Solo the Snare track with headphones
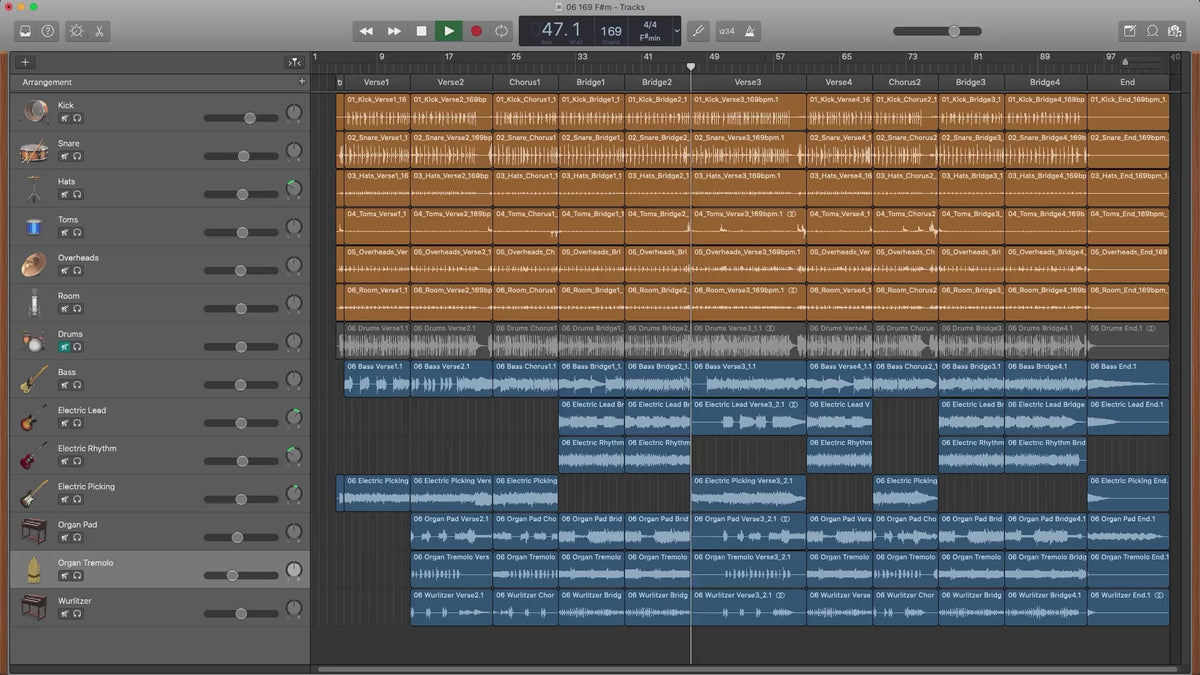 (77, 157)
